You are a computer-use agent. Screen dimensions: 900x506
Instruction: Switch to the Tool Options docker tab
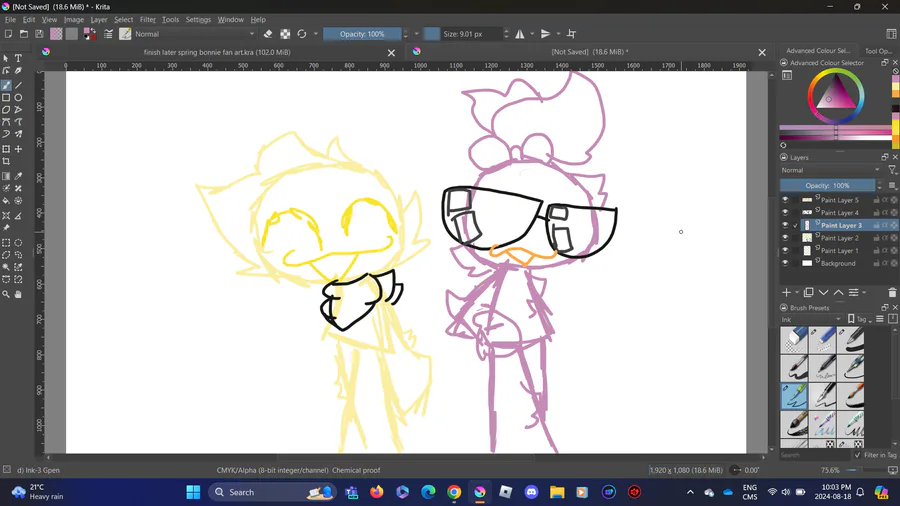coord(878,50)
